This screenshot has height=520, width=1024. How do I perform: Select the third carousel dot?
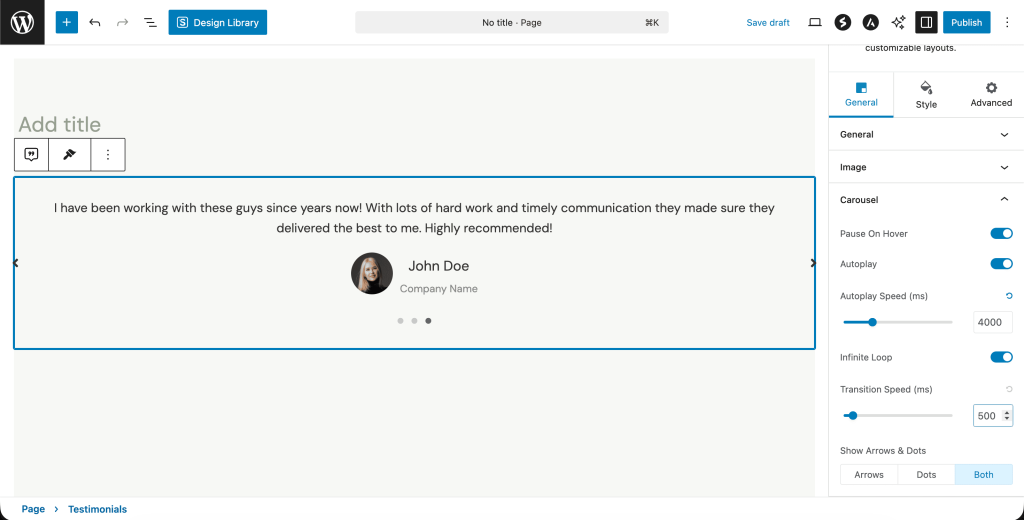tap(428, 321)
